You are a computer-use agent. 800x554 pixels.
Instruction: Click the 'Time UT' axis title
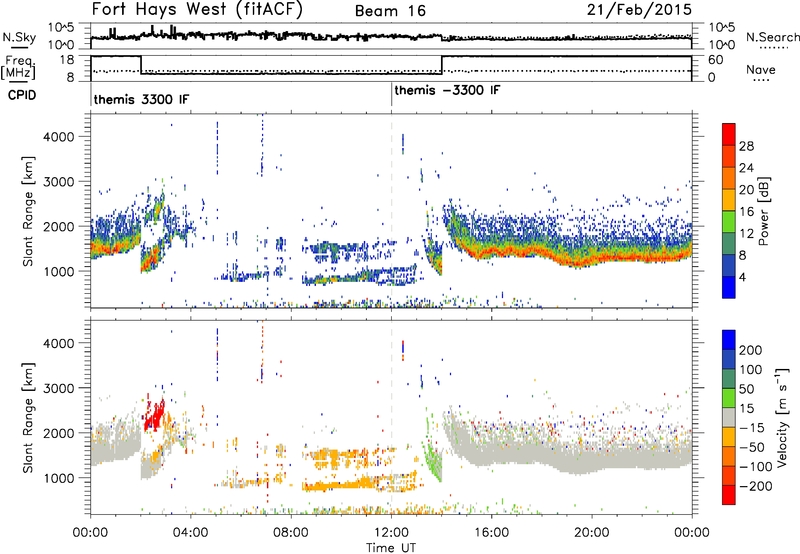[391, 548]
